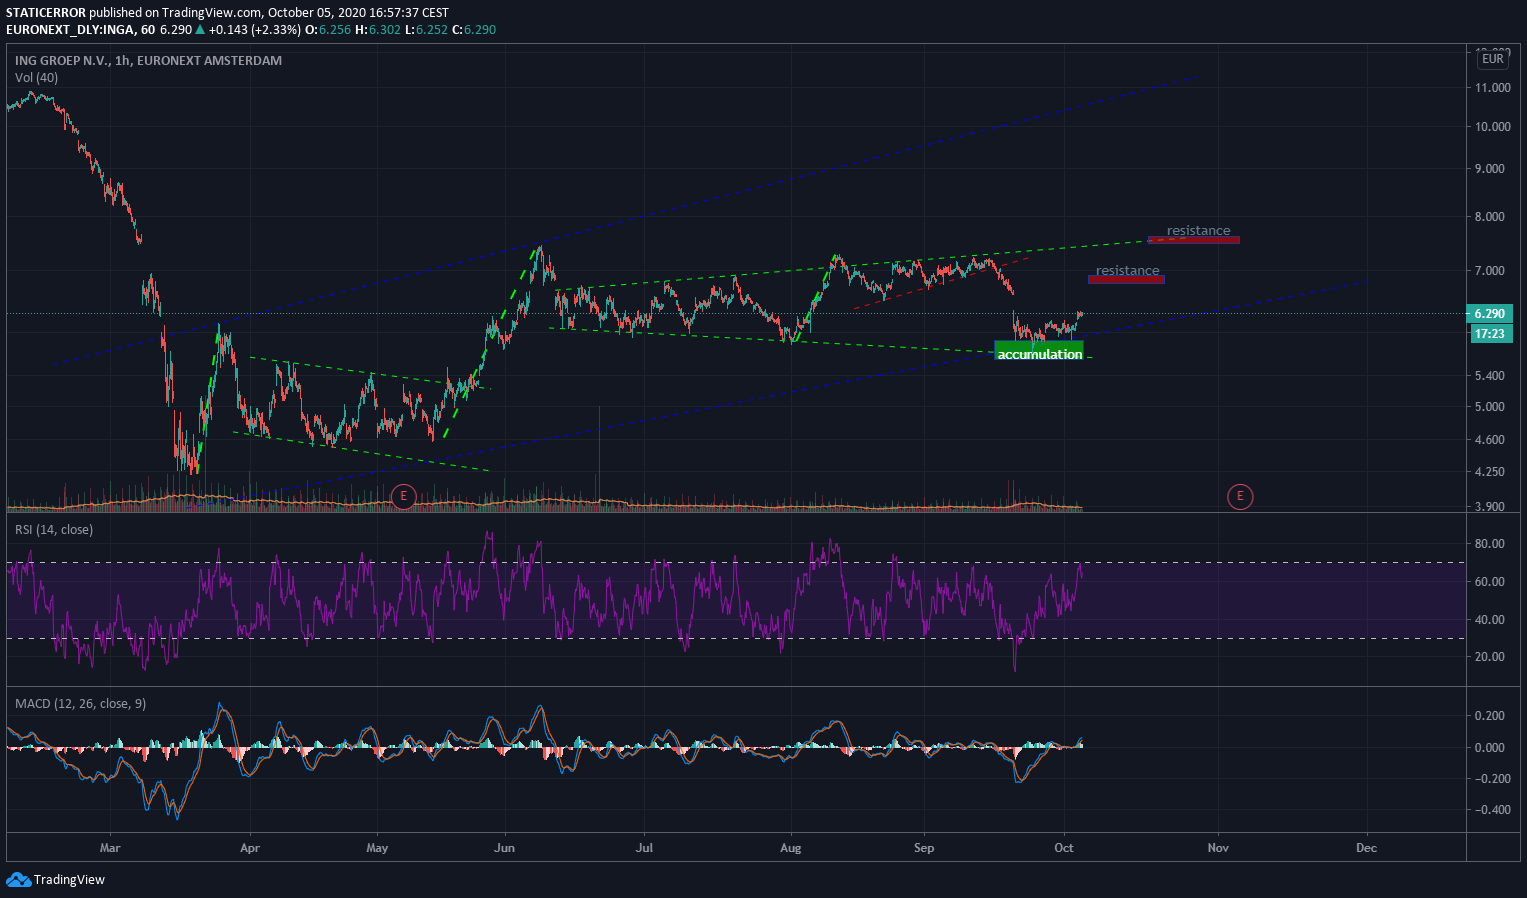Viewport: 1527px width, 898px height.
Task: Click the 'May' label on the time axis
Action: pos(377,848)
